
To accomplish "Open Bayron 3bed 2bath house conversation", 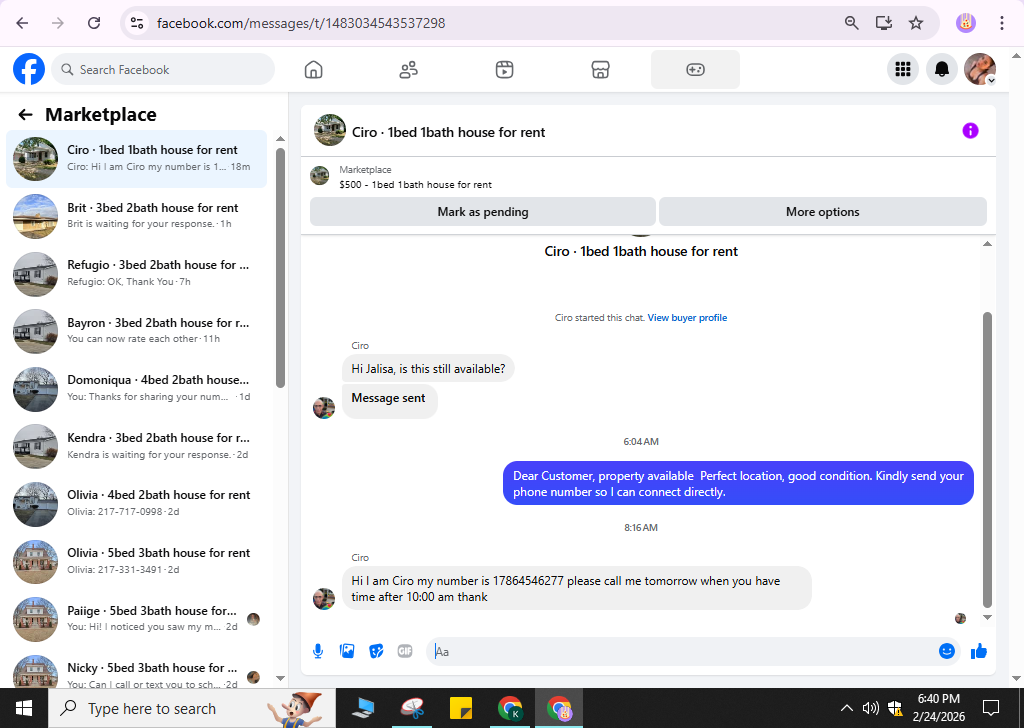I will click(x=136, y=331).
